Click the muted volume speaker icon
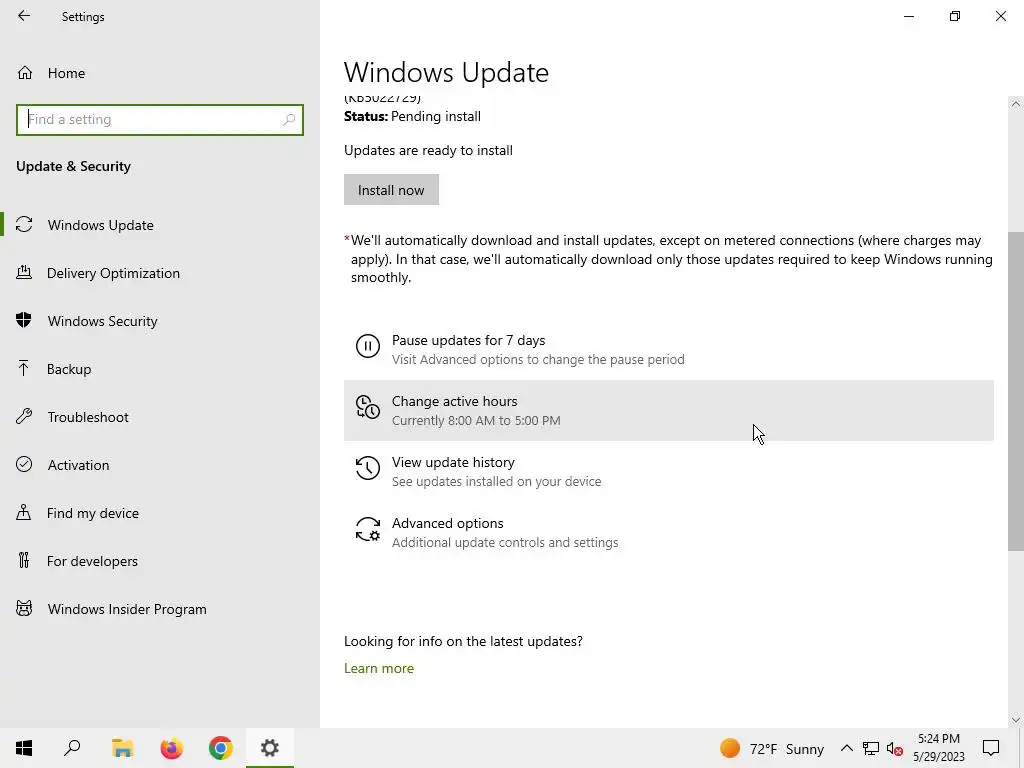Viewport: 1024px width, 768px height. (x=895, y=748)
